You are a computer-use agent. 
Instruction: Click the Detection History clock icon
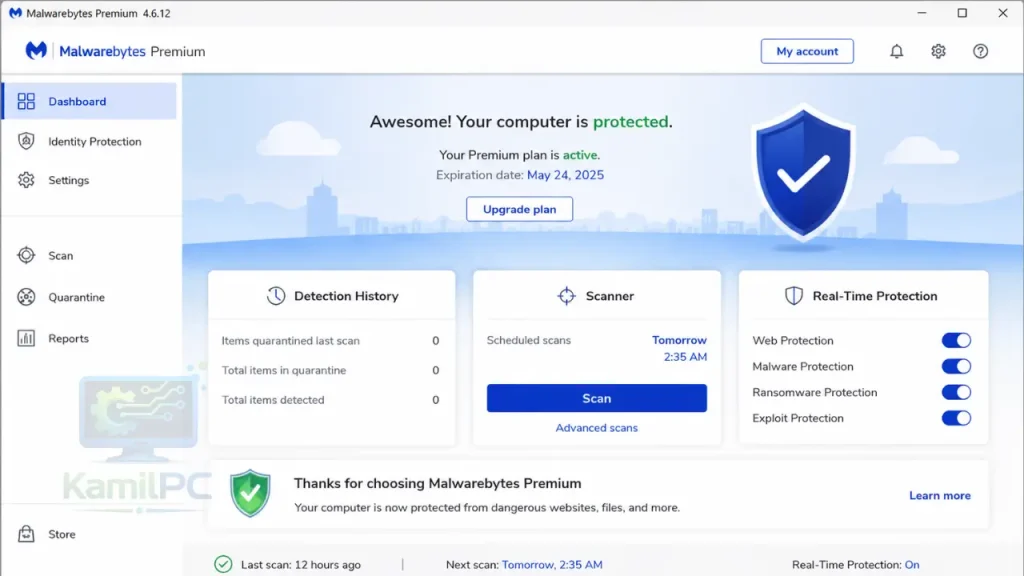click(x=276, y=296)
